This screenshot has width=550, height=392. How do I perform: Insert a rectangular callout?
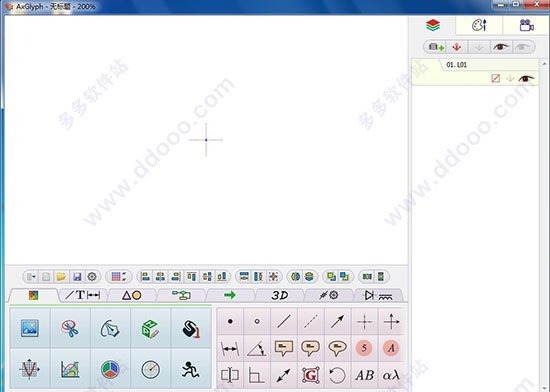[284, 348]
